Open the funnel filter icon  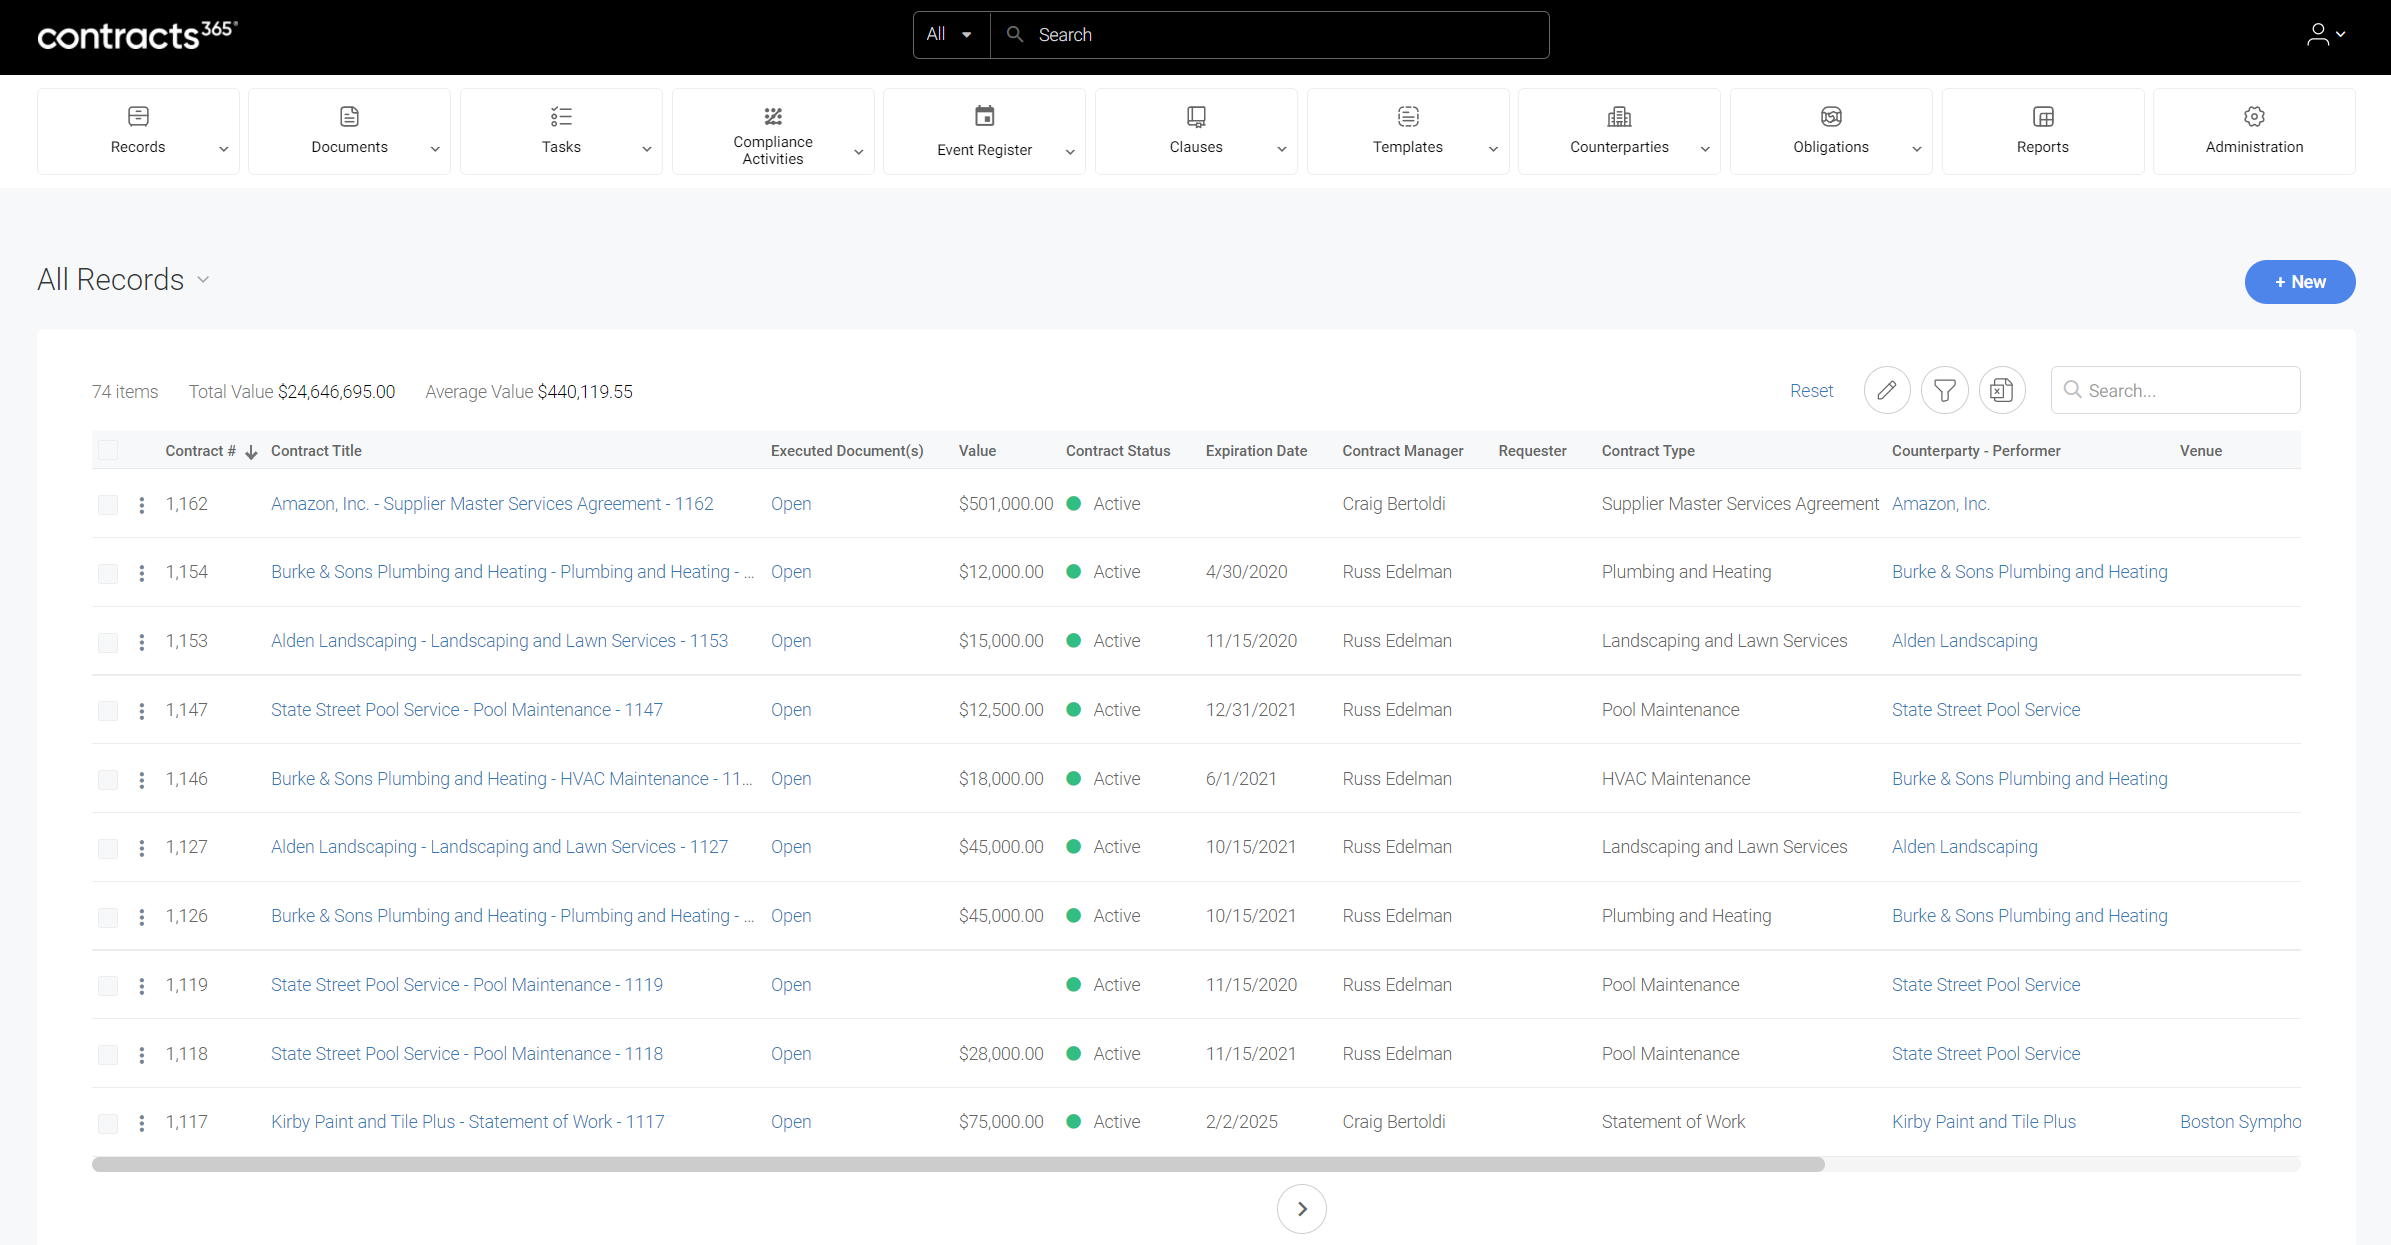1944,391
